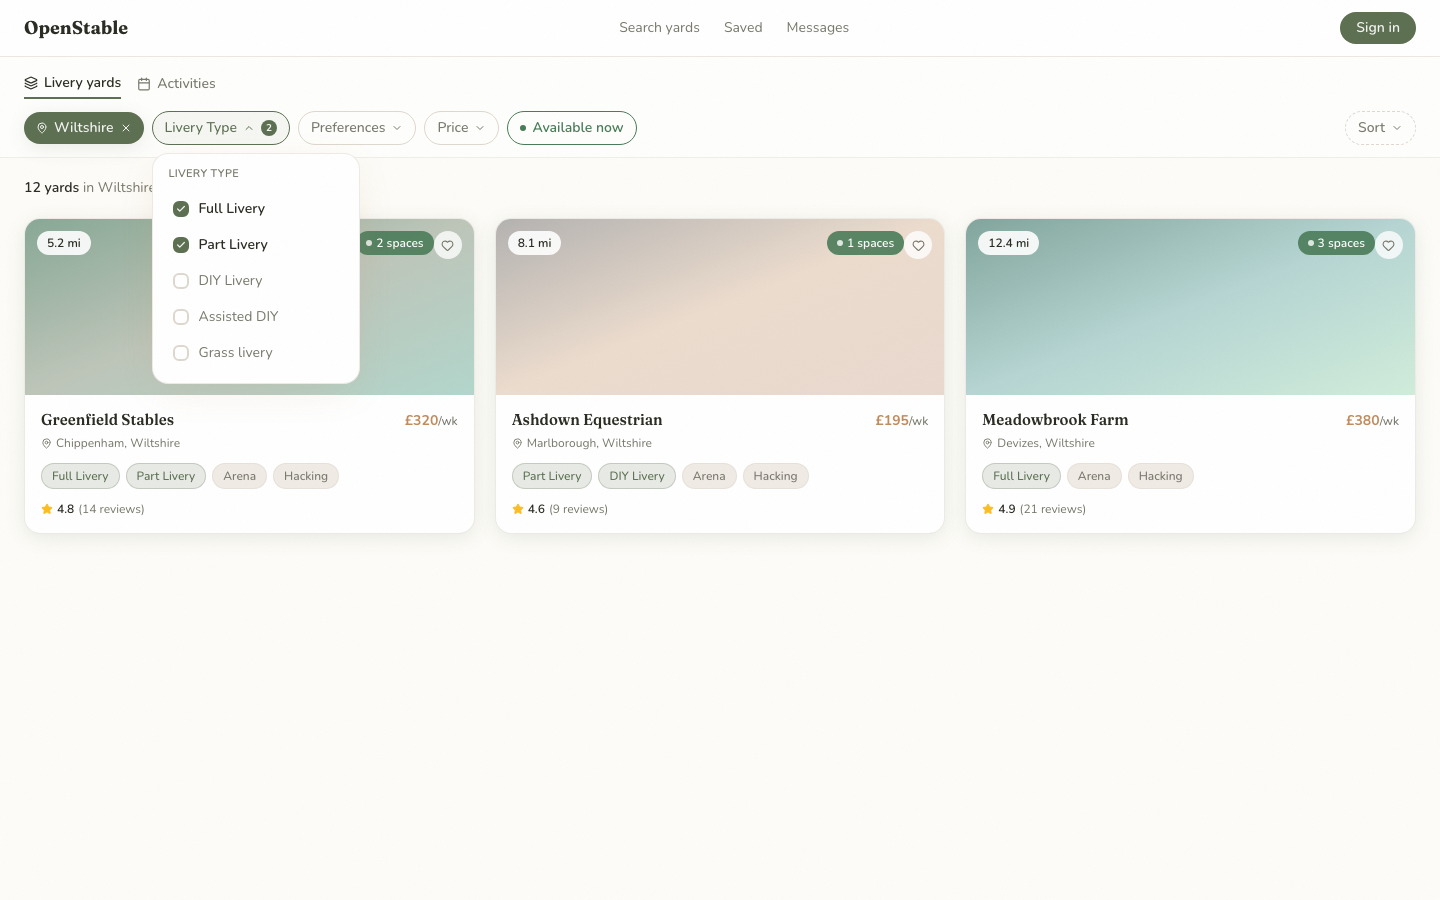The width and height of the screenshot is (1440, 900).
Task: Heart the Meadowbrook Farm listing
Action: 1389,245
